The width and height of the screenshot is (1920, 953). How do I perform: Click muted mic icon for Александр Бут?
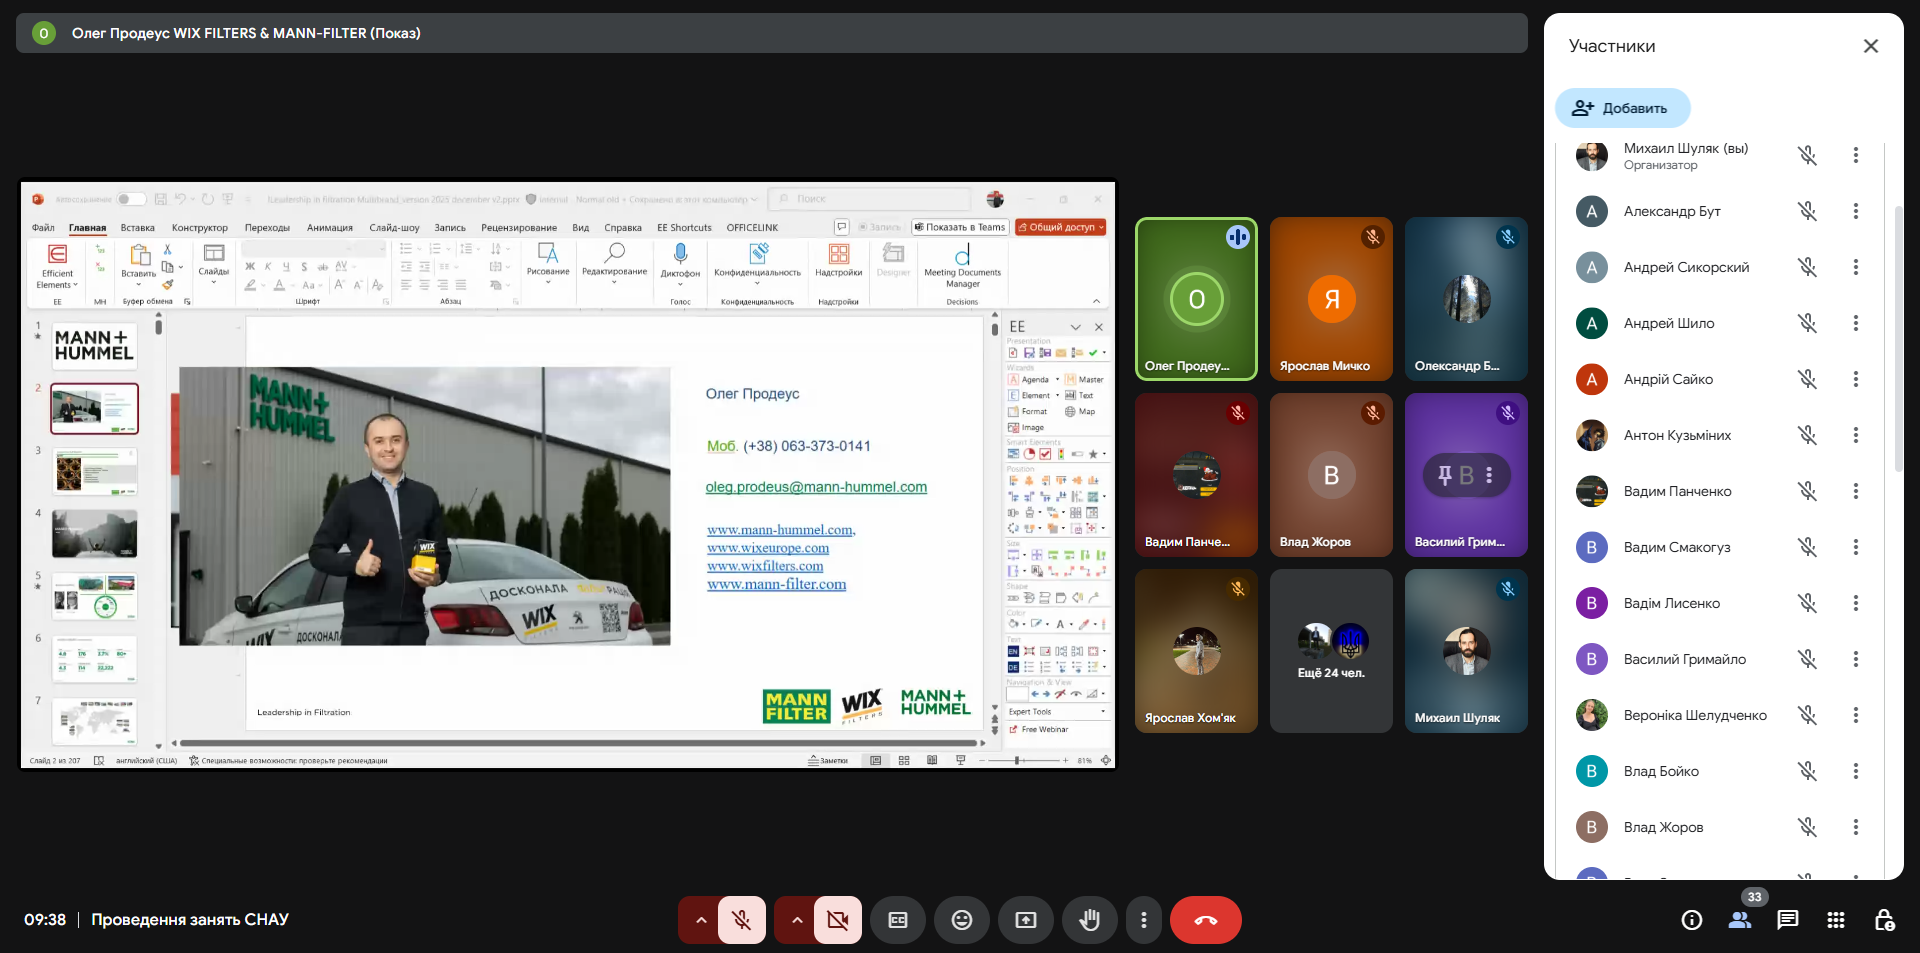point(1807,211)
